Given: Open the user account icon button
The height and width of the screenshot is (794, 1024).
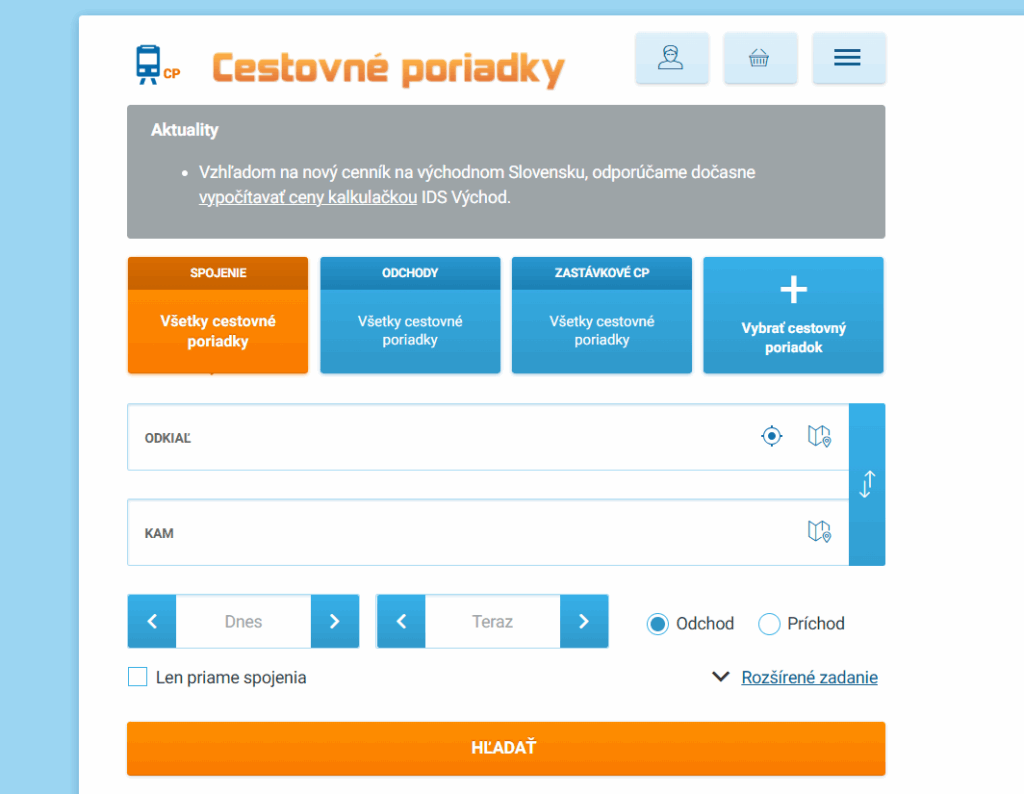Looking at the screenshot, I should click(x=671, y=57).
